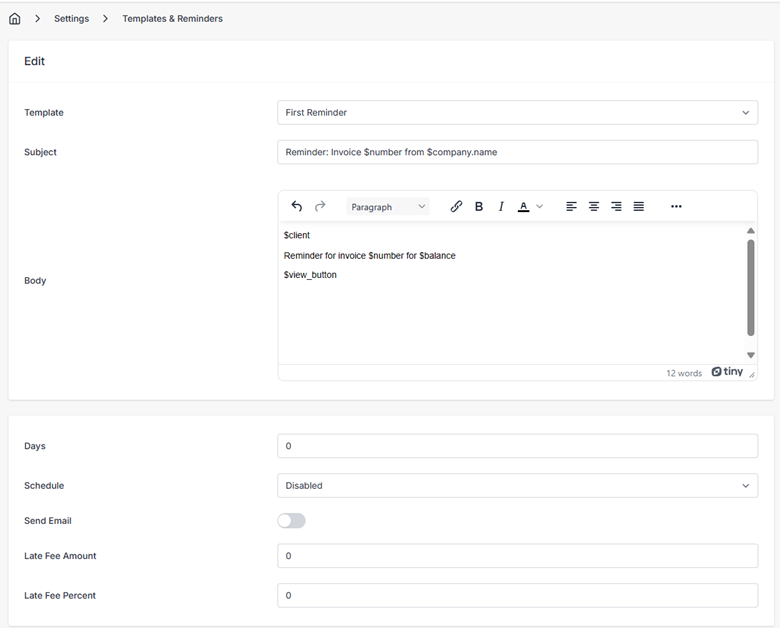This screenshot has width=780, height=628.
Task: Click the tiny logo in editor footer
Action: pos(727,372)
